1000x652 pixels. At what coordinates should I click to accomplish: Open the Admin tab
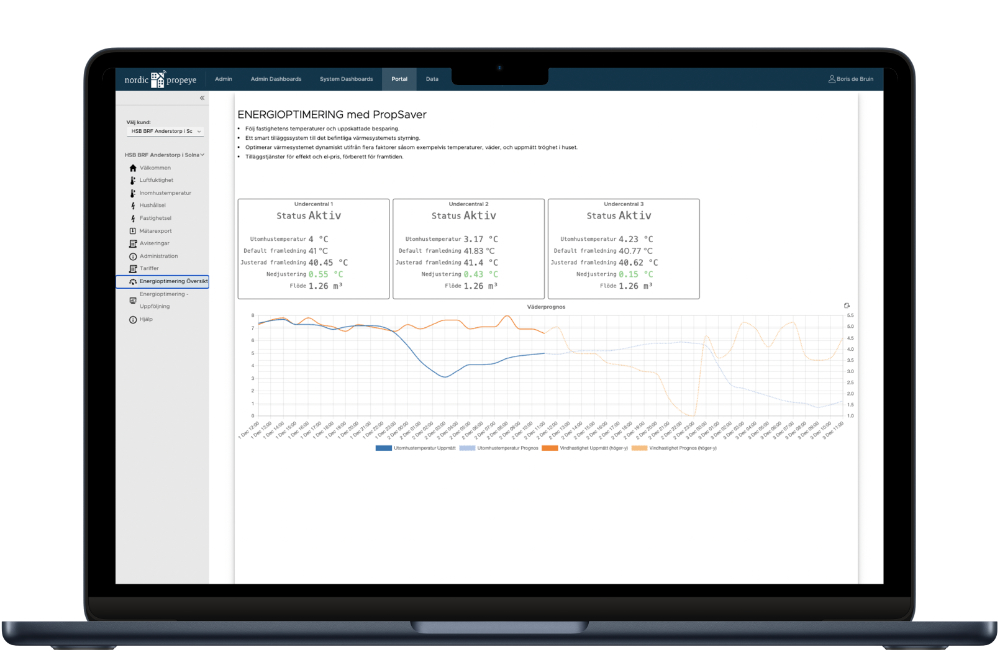pyautogui.click(x=223, y=79)
